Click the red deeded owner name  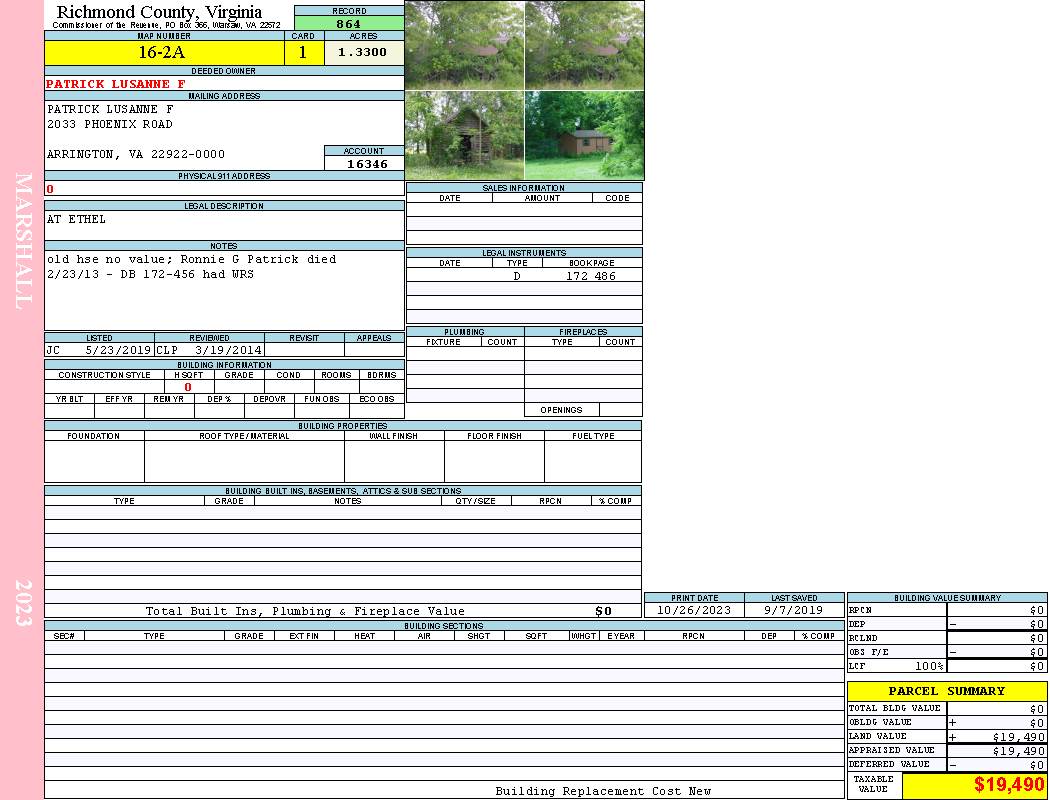pos(116,84)
